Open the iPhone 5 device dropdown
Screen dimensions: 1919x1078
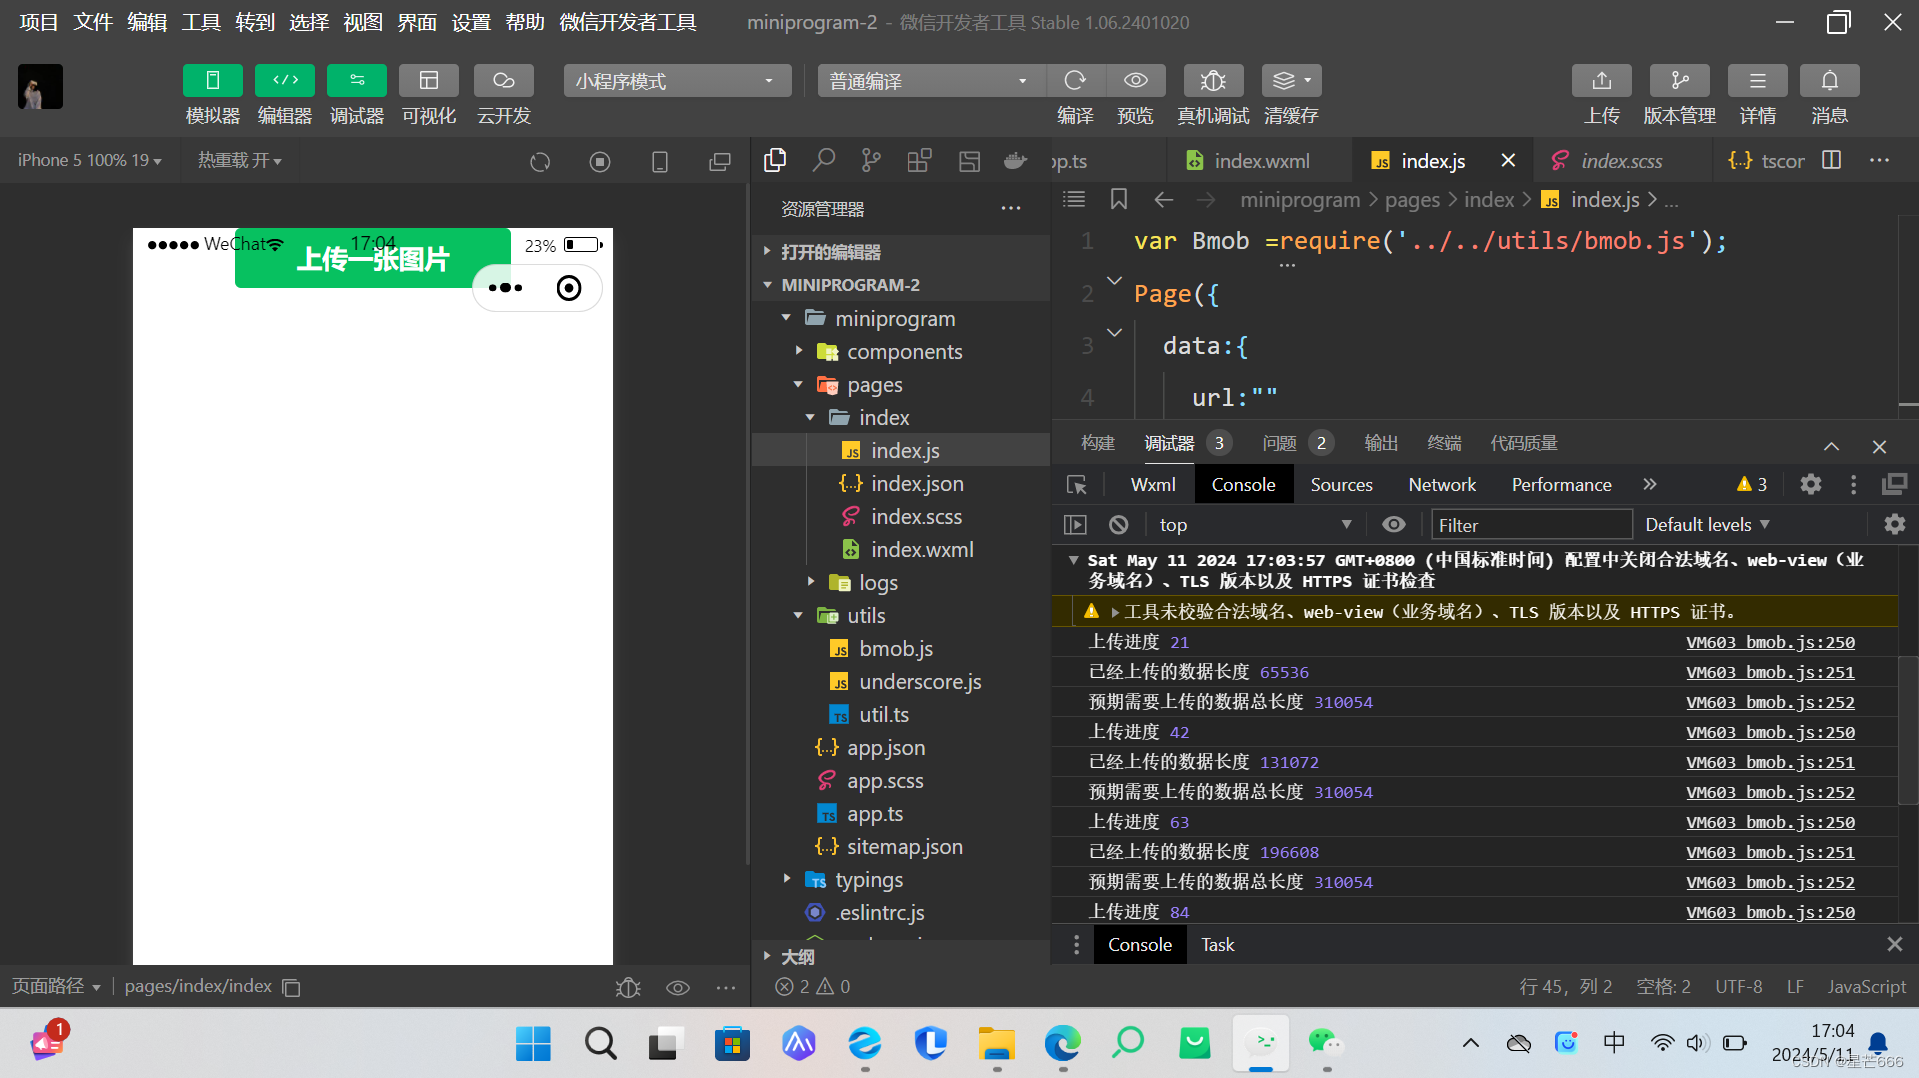[89, 160]
